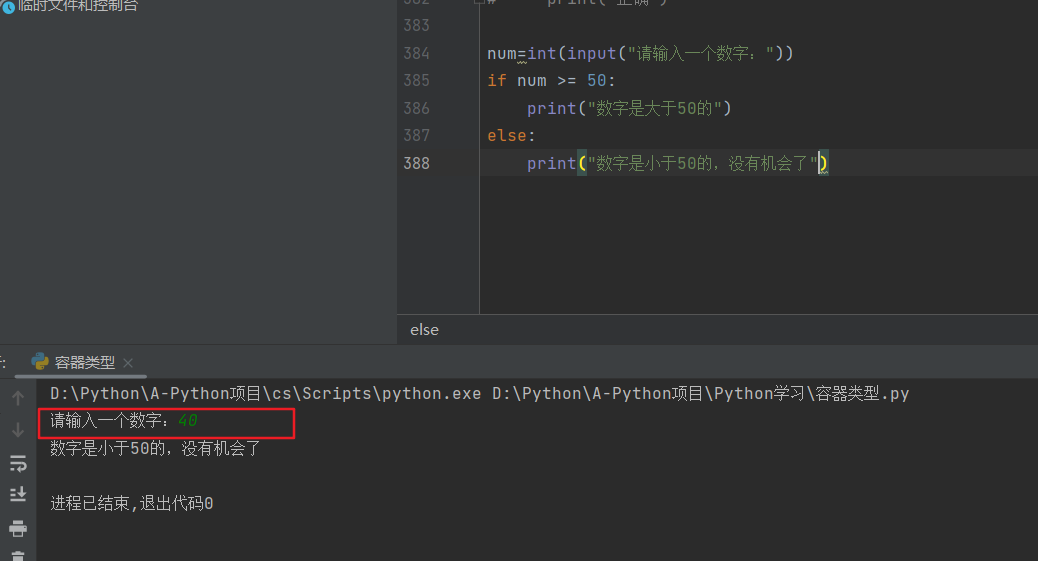Image resolution: width=1038 pixels, height=561 pixels.
Task: Click line number 384 in gutter
Action: 416,53
